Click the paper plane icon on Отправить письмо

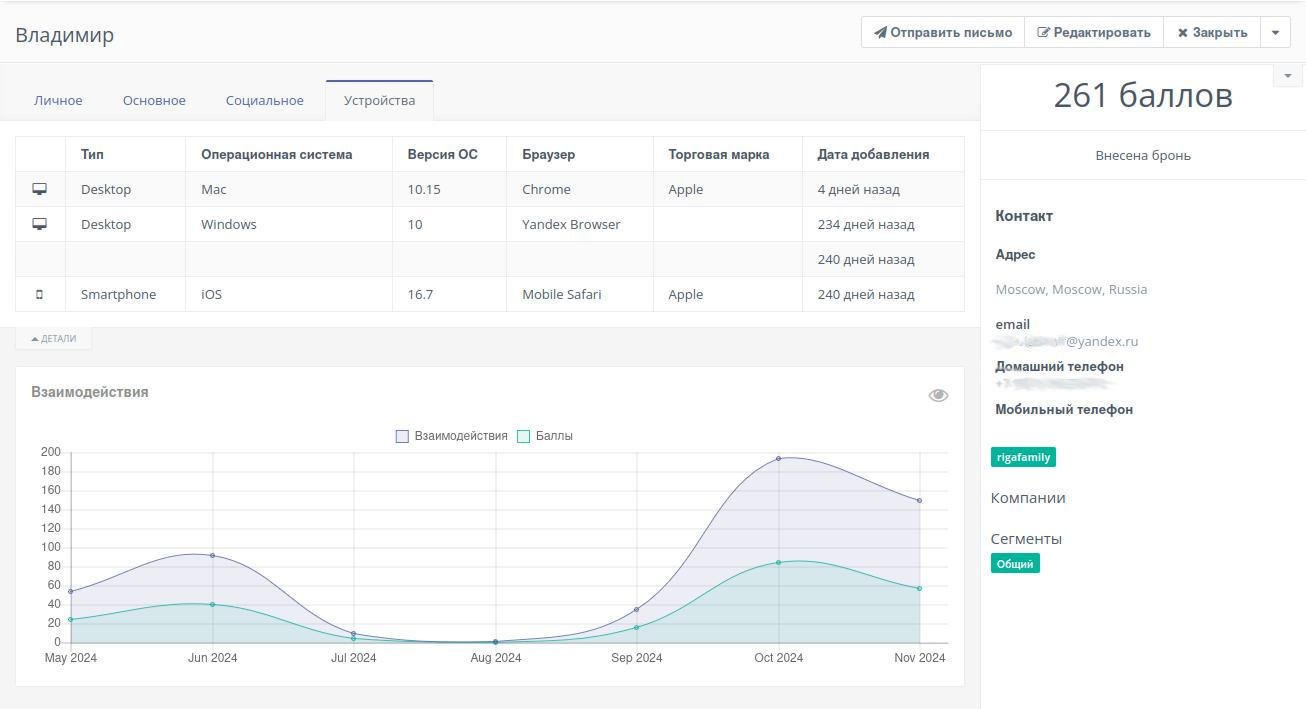coord(880,32)
